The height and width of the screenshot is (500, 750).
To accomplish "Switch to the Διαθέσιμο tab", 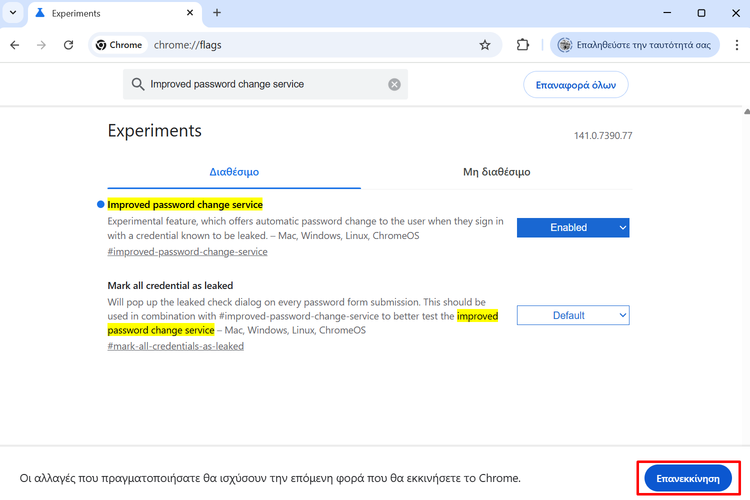I will pyautogui.click(x=234, y=172).
